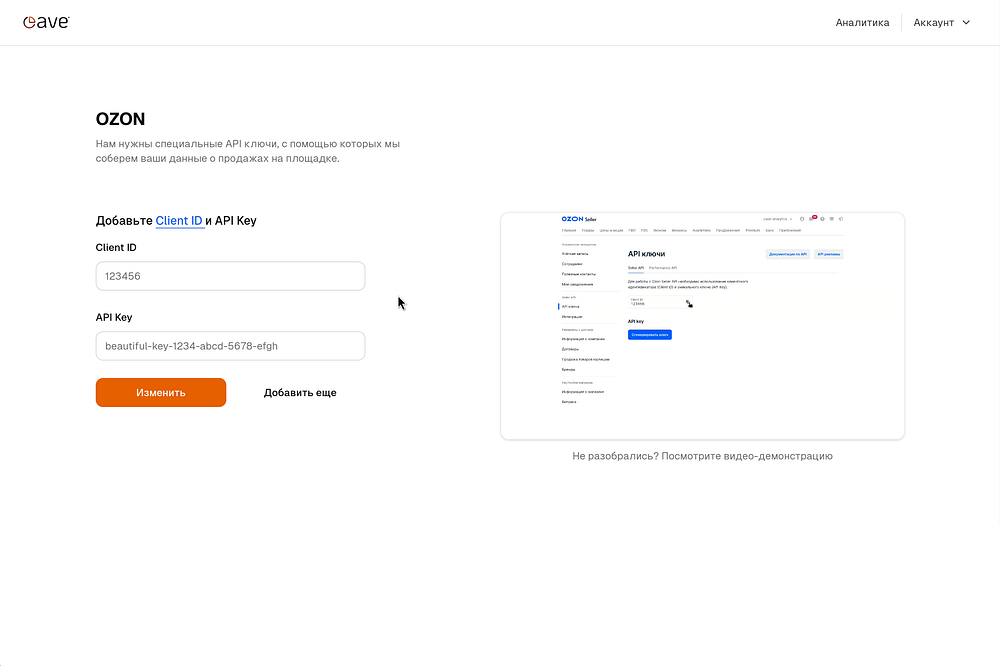This screenshot has height=666, width=1000.
Task: Switch to Performance API tab in preview
Action: [x=663, y=268]
